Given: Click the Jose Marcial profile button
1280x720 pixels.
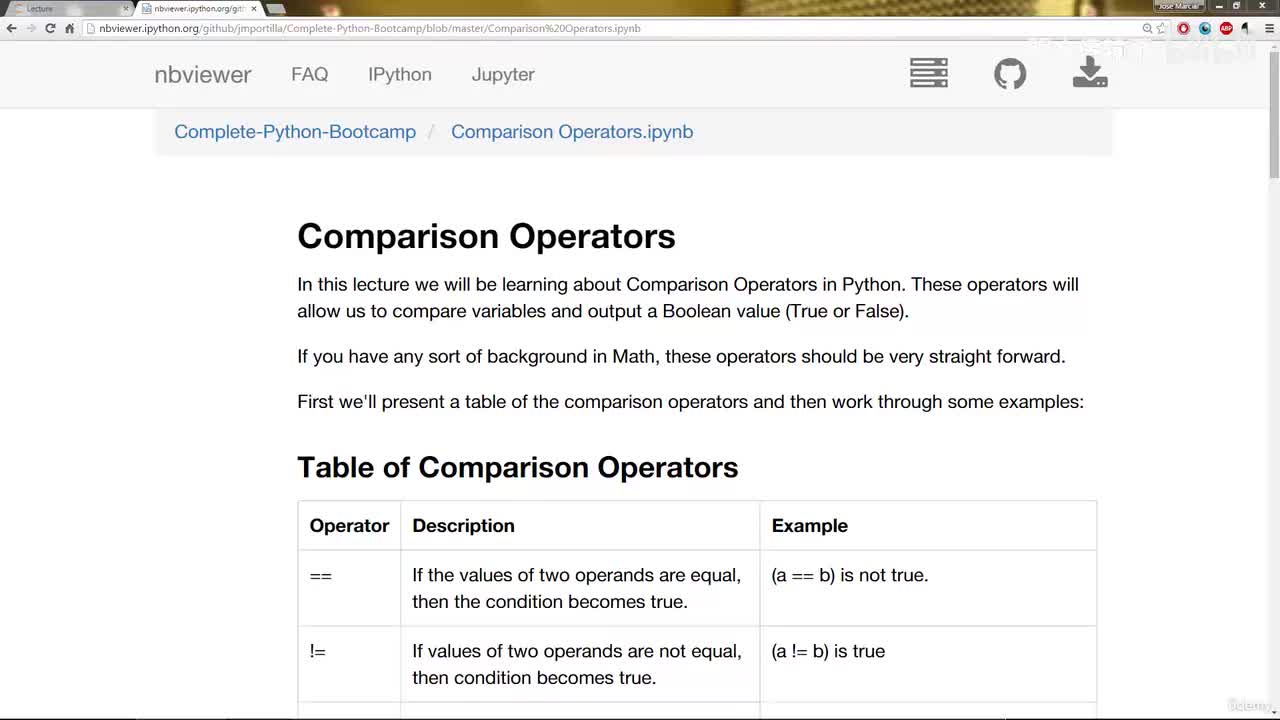Looking at the screenshot, I should coord(1178,6).
